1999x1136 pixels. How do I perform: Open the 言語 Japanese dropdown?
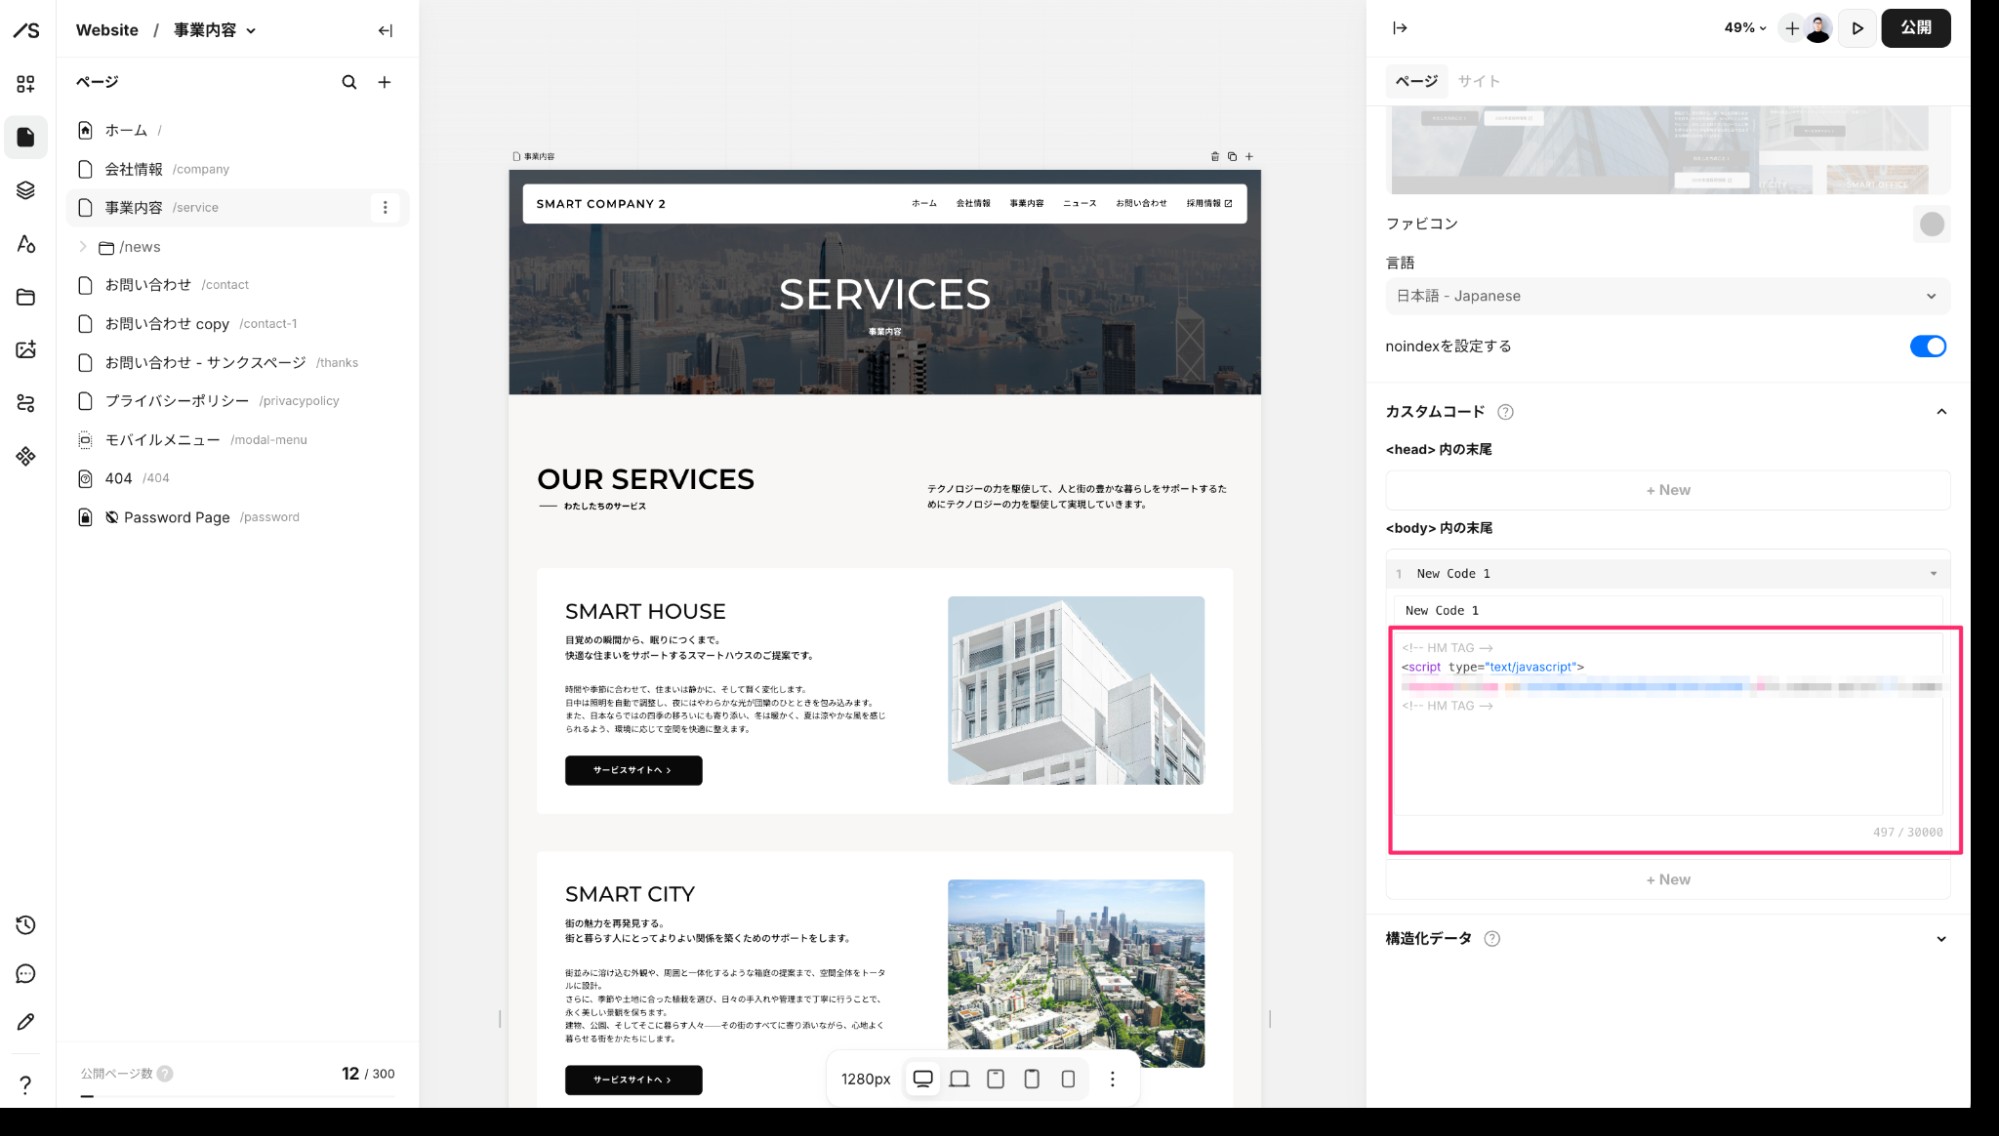[1667, 296]
